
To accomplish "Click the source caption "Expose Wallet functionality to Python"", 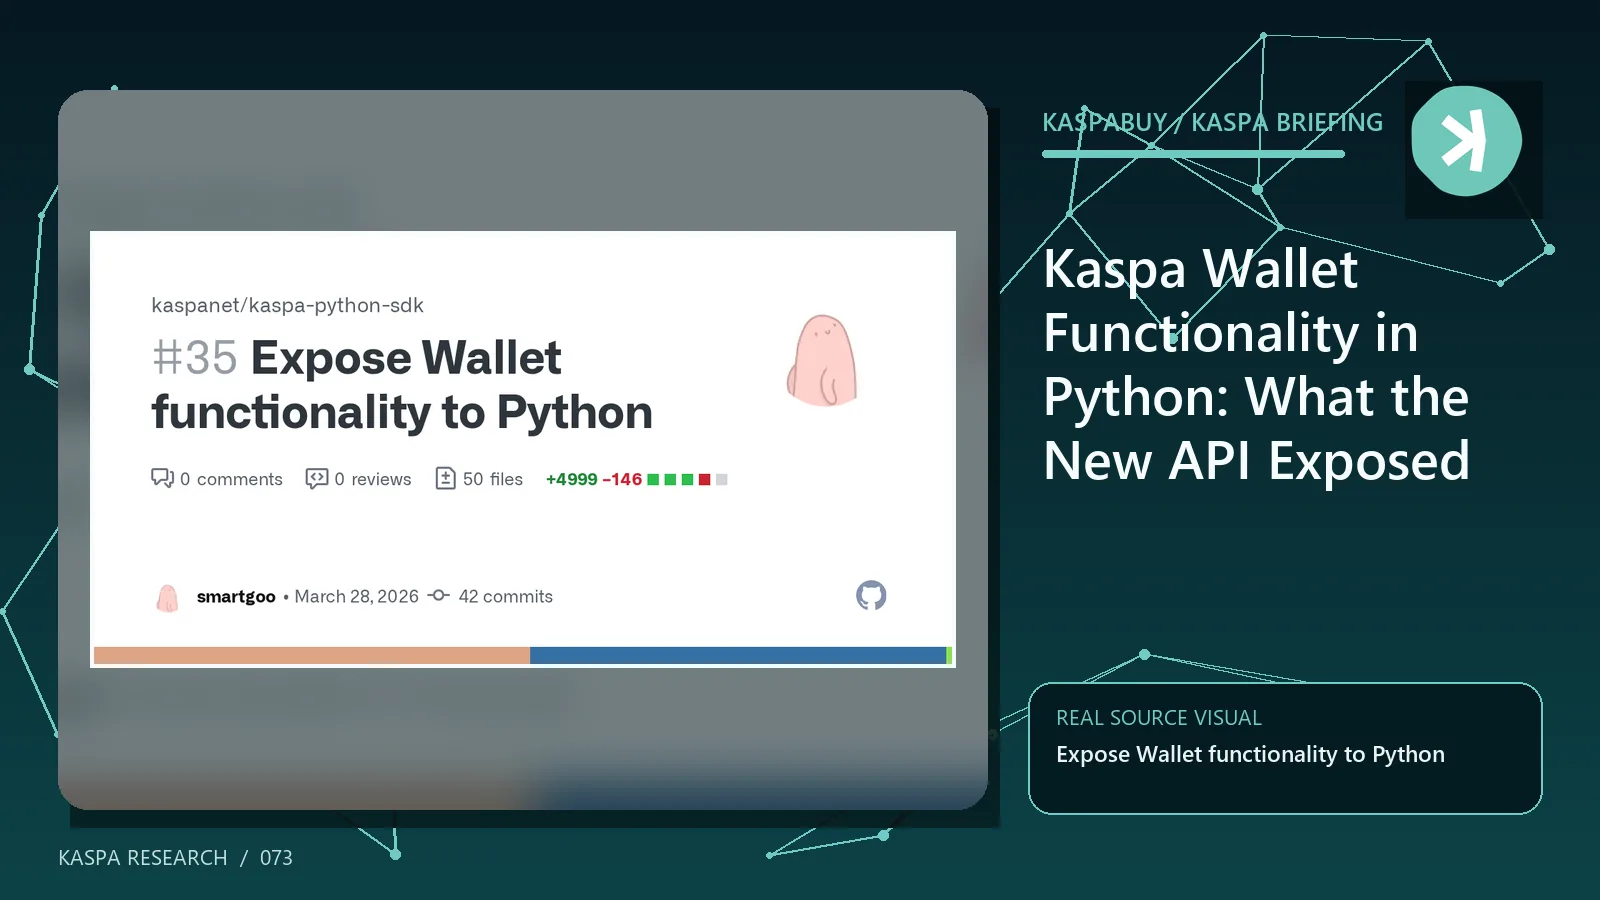I will pos(1250,754).
